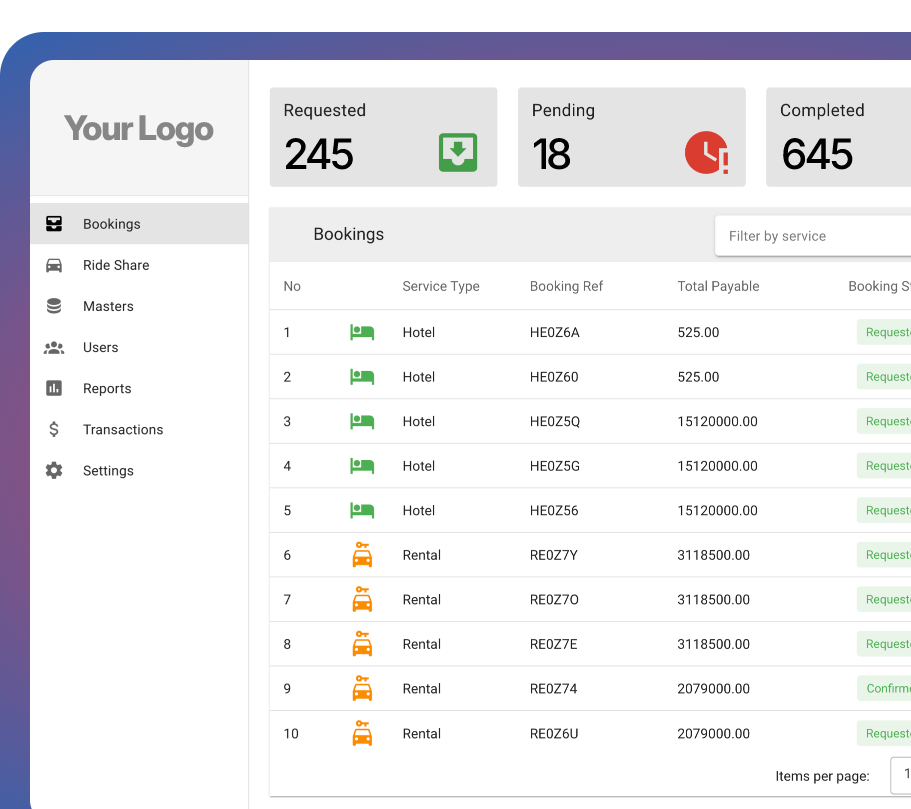
Task: Click the rental car icon for RE0Z7E
Action: click(362, 644)
